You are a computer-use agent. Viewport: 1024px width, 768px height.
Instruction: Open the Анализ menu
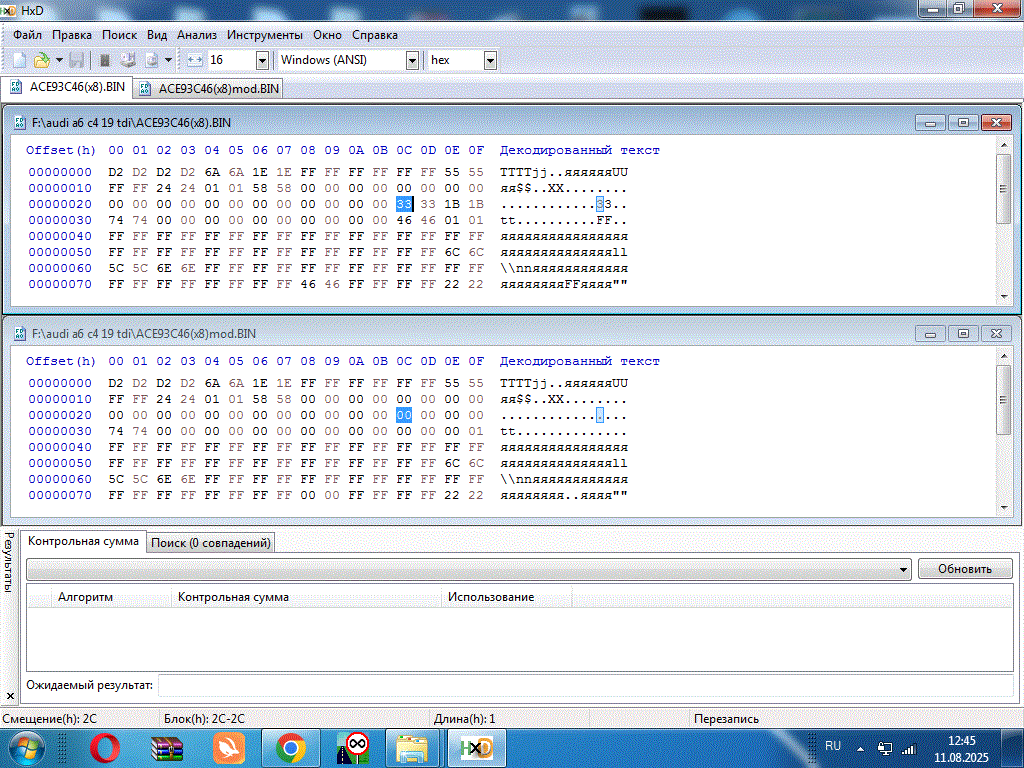tap(197, 35)
